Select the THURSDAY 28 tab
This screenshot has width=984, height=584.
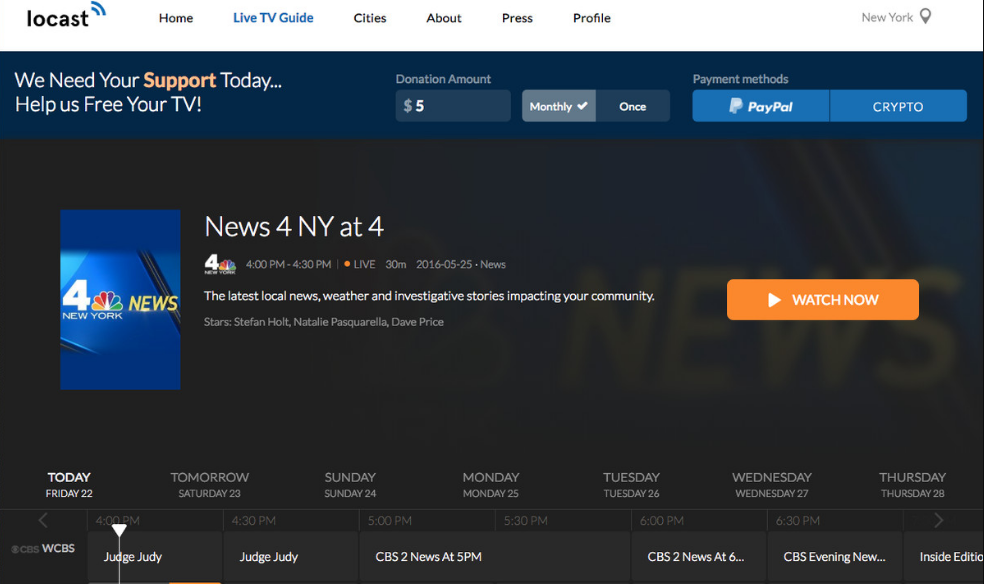(912, 485)
